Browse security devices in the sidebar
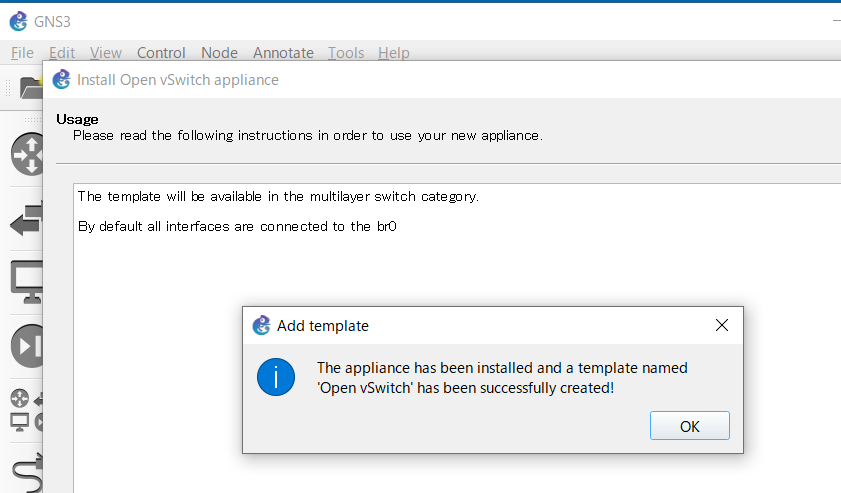 tap(26, 346)
